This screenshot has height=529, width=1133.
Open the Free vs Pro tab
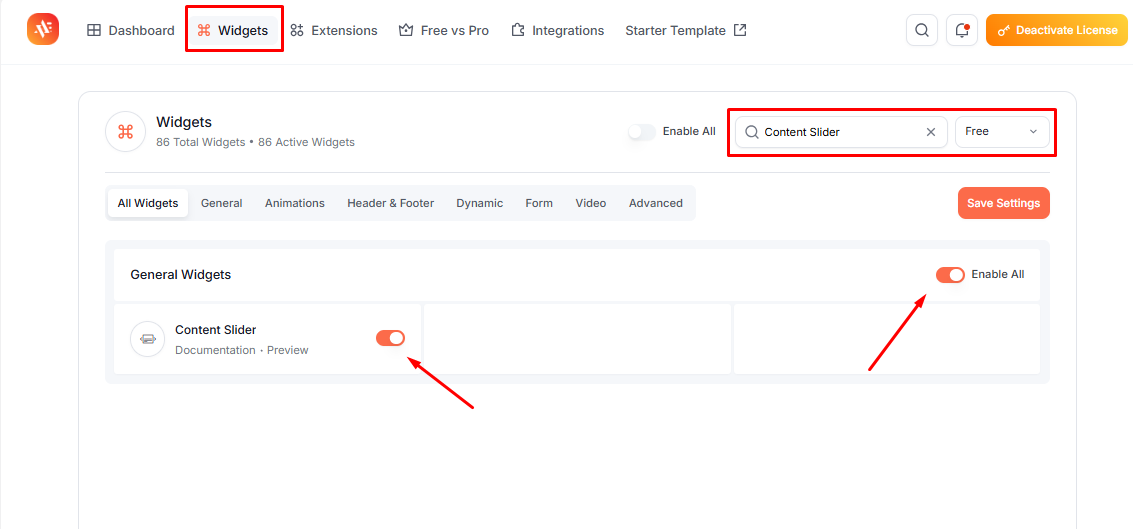point(444,30)
